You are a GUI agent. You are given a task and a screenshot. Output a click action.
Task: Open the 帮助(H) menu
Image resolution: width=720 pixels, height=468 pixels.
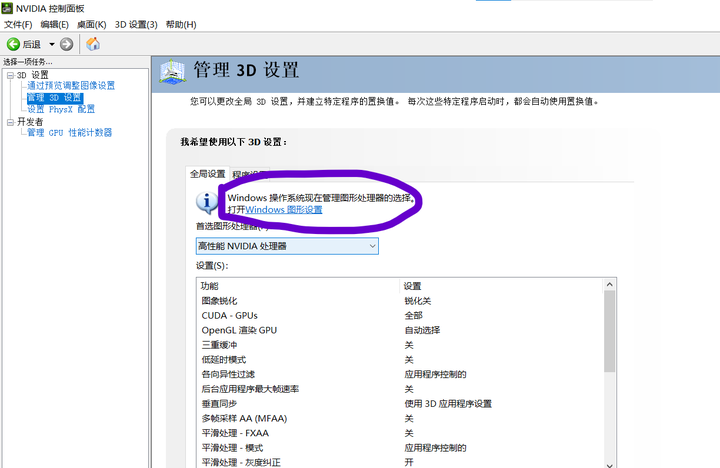[x=181, y=25]
